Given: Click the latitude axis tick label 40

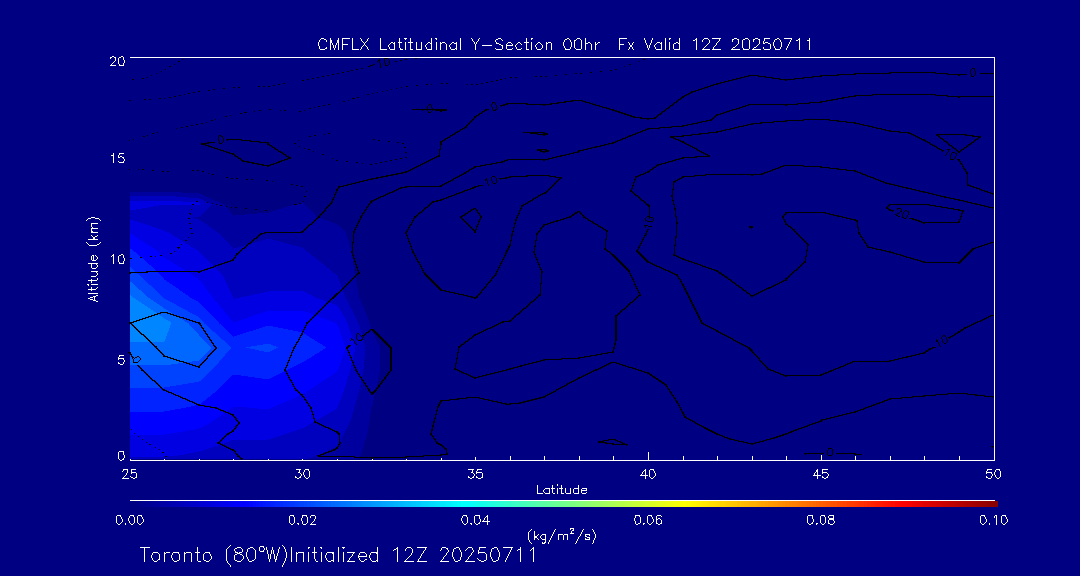Looking at the screenshot, I should pos(648,474).
